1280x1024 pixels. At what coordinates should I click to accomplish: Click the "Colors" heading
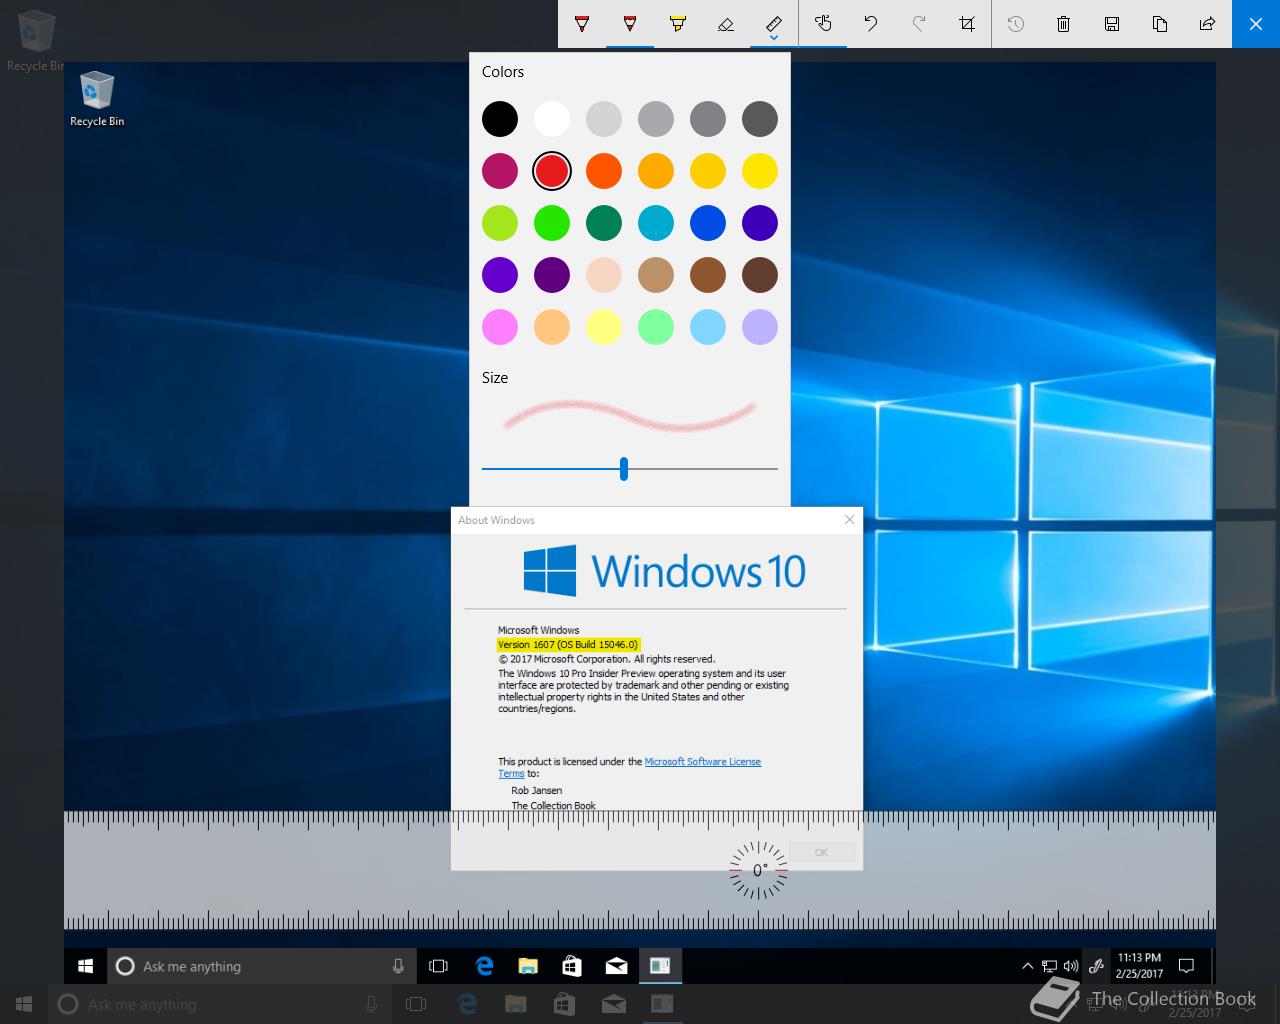pyautogui.click(x=503, y=72)
